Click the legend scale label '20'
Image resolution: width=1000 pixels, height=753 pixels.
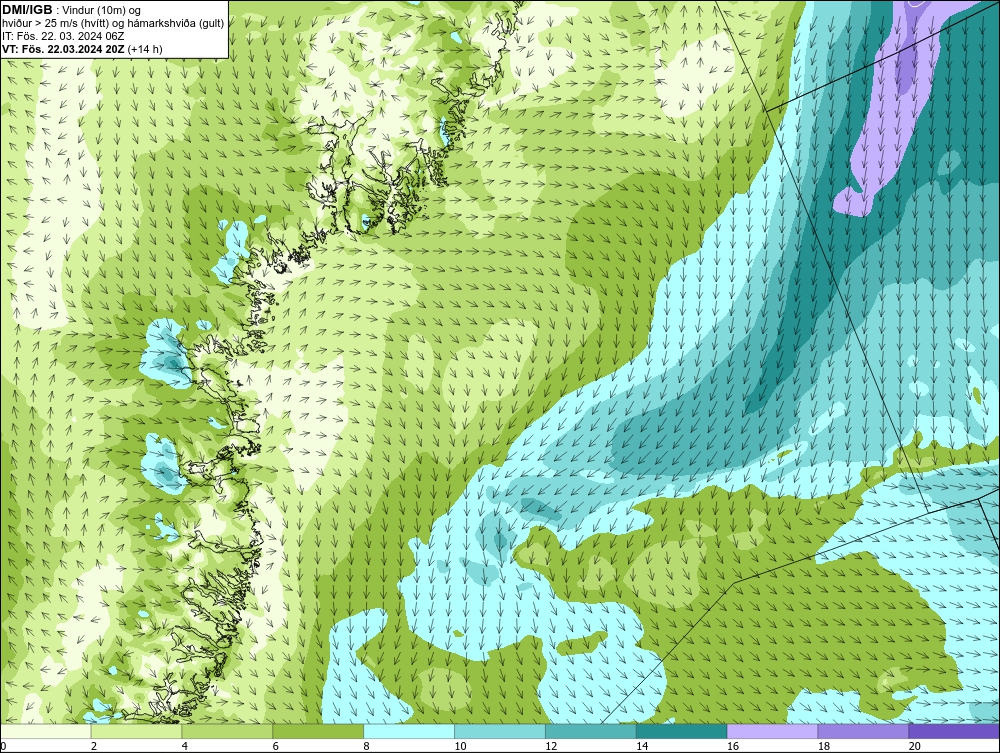click(915, 746)
